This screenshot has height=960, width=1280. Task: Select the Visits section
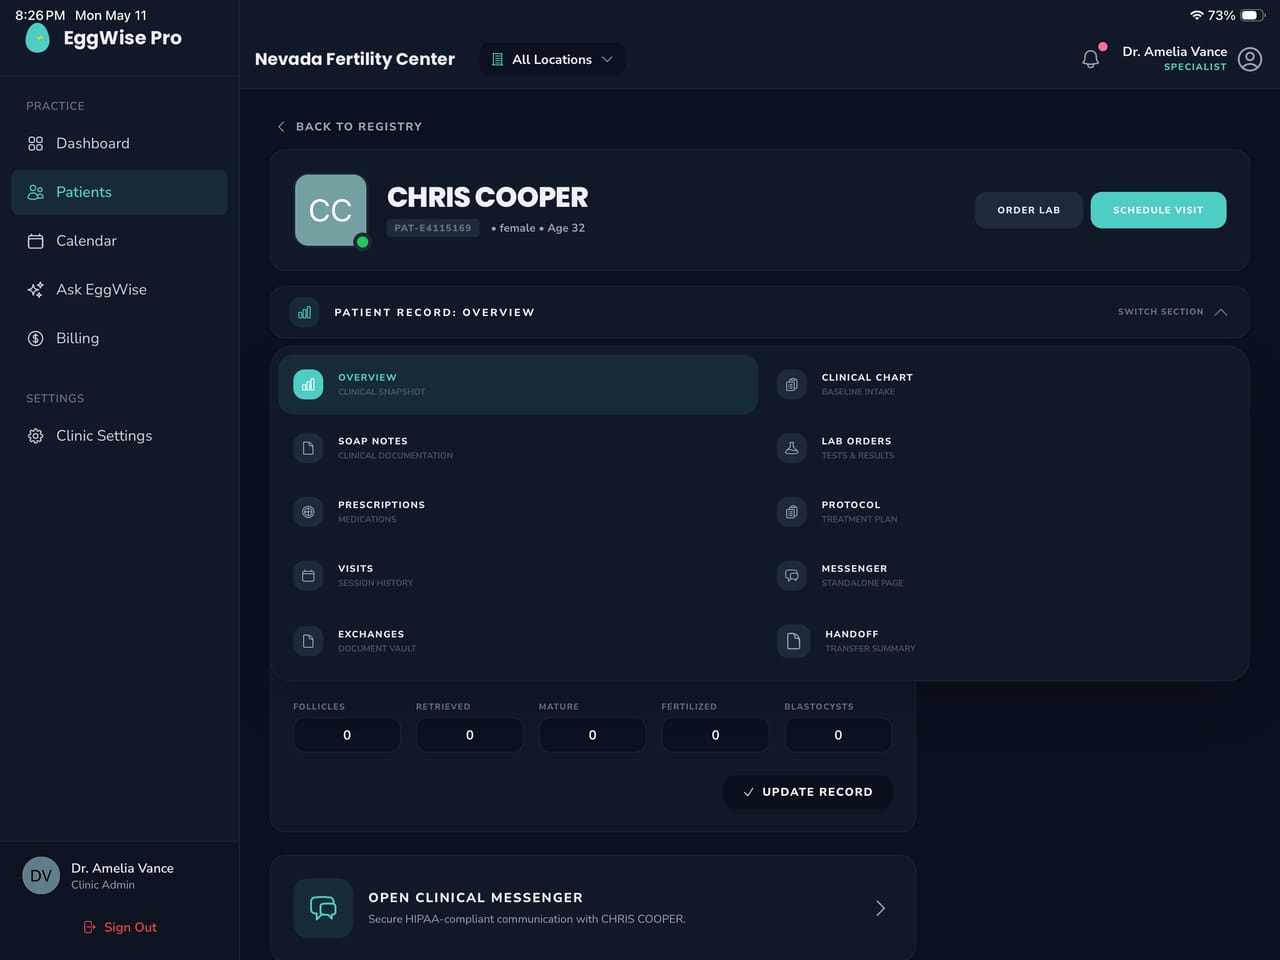(518, 575)
